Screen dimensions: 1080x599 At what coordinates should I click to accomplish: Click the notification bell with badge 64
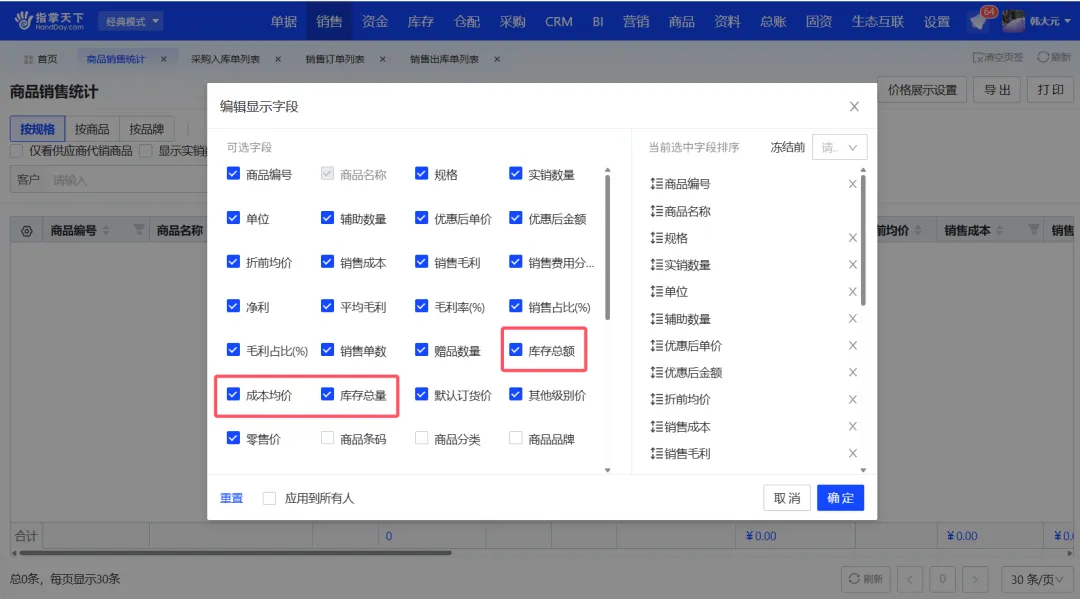[979, 21]
